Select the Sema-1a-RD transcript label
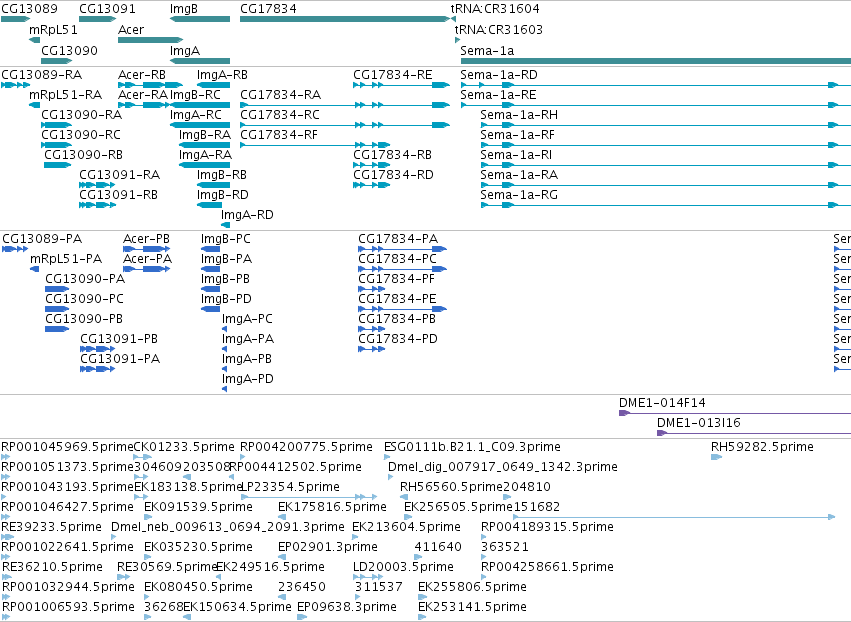This screenshot has width=851, height=622. [499, 74]
